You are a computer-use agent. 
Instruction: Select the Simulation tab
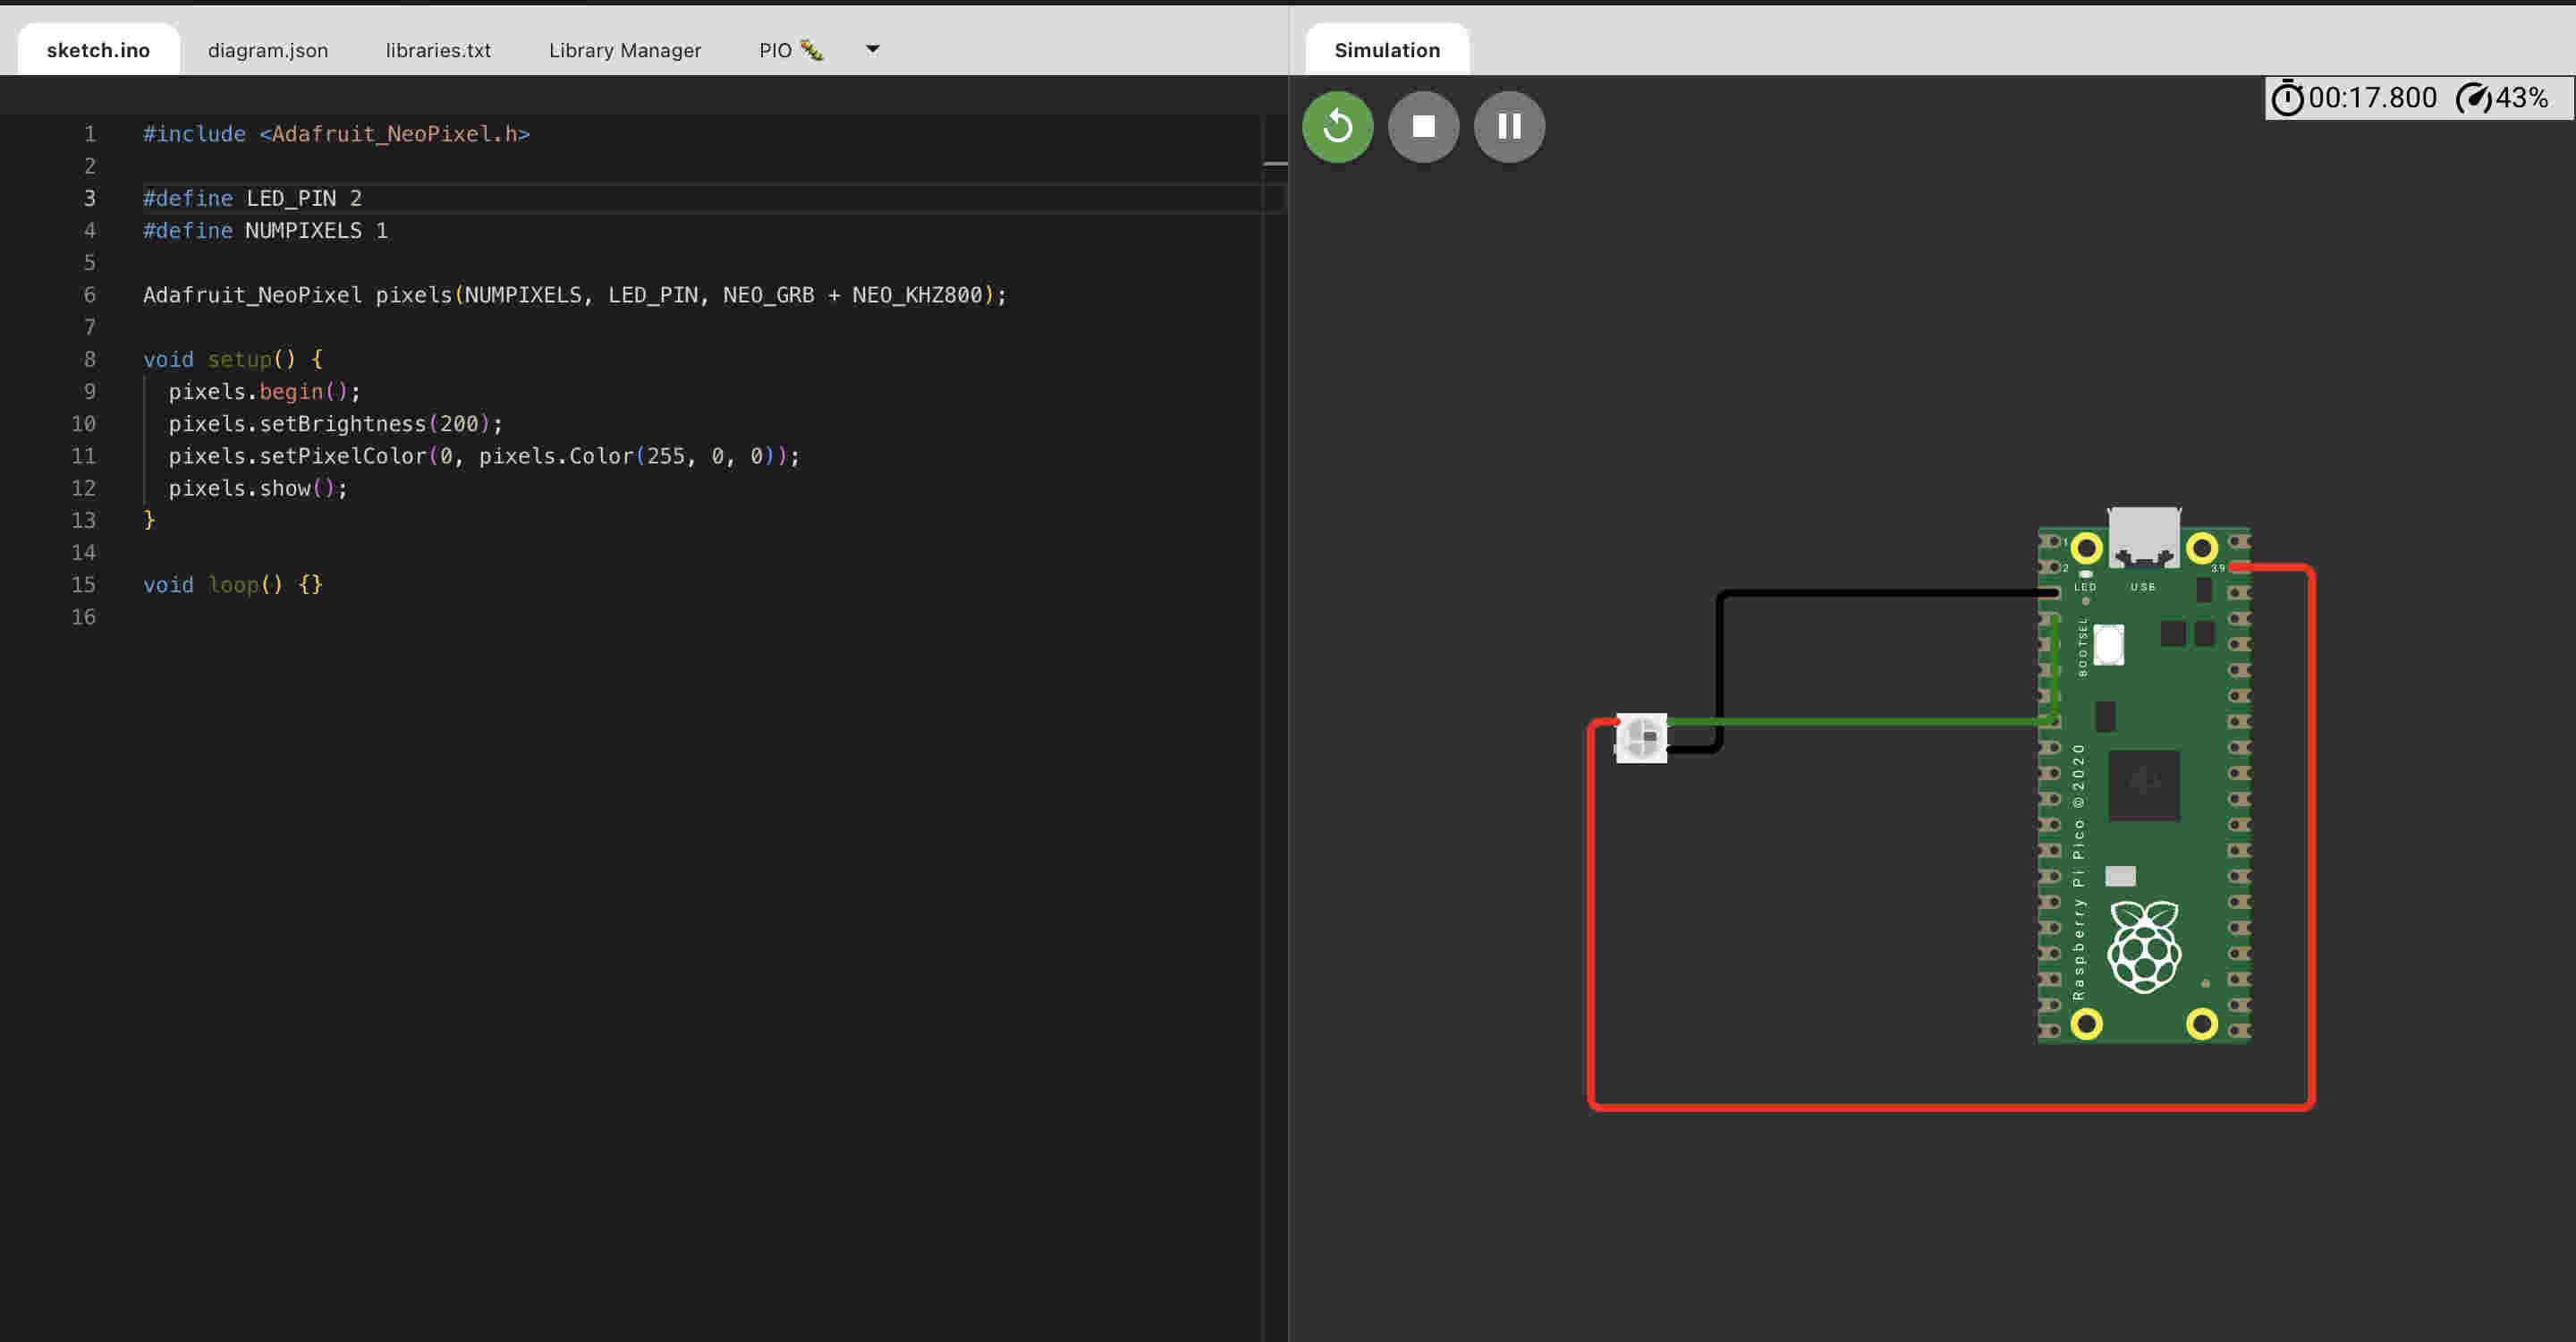tap(1386, 50)
